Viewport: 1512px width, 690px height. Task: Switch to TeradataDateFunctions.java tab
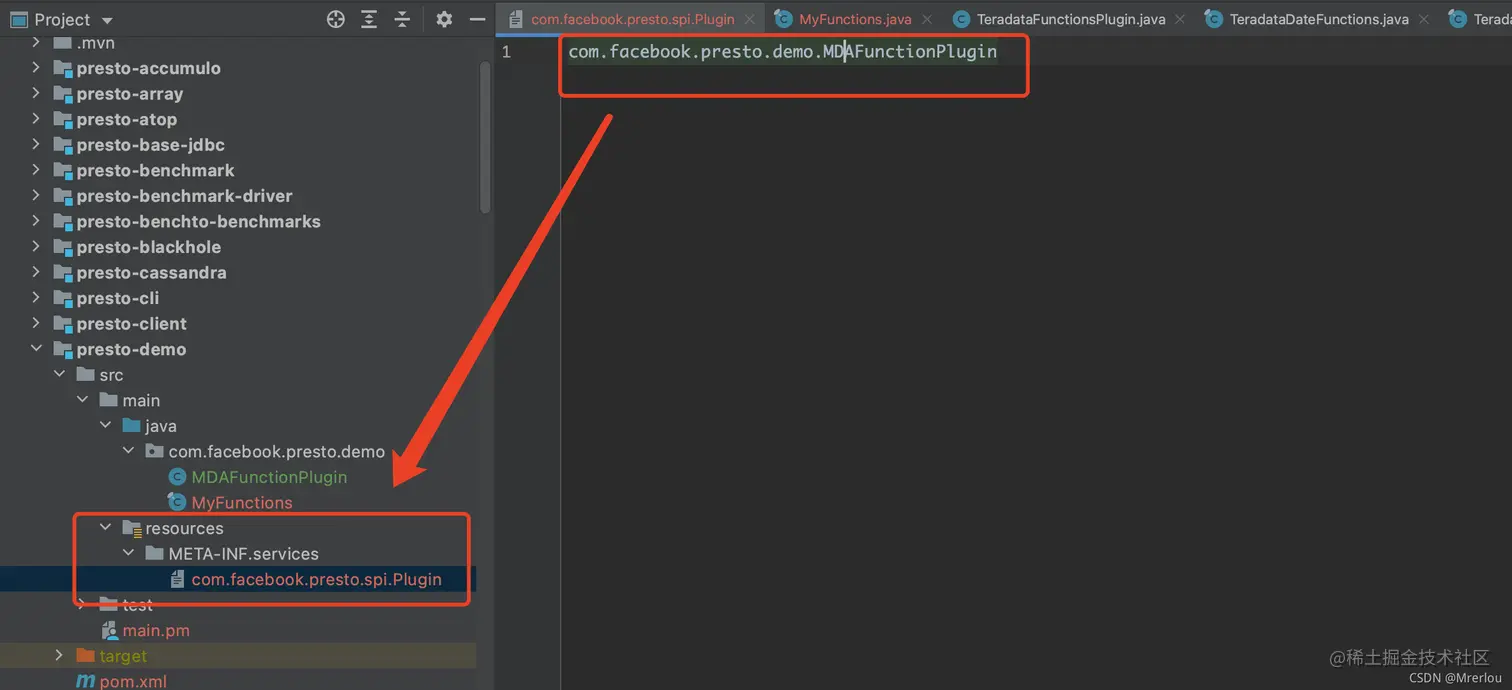pyautogui.click(x=1319, y=19)
